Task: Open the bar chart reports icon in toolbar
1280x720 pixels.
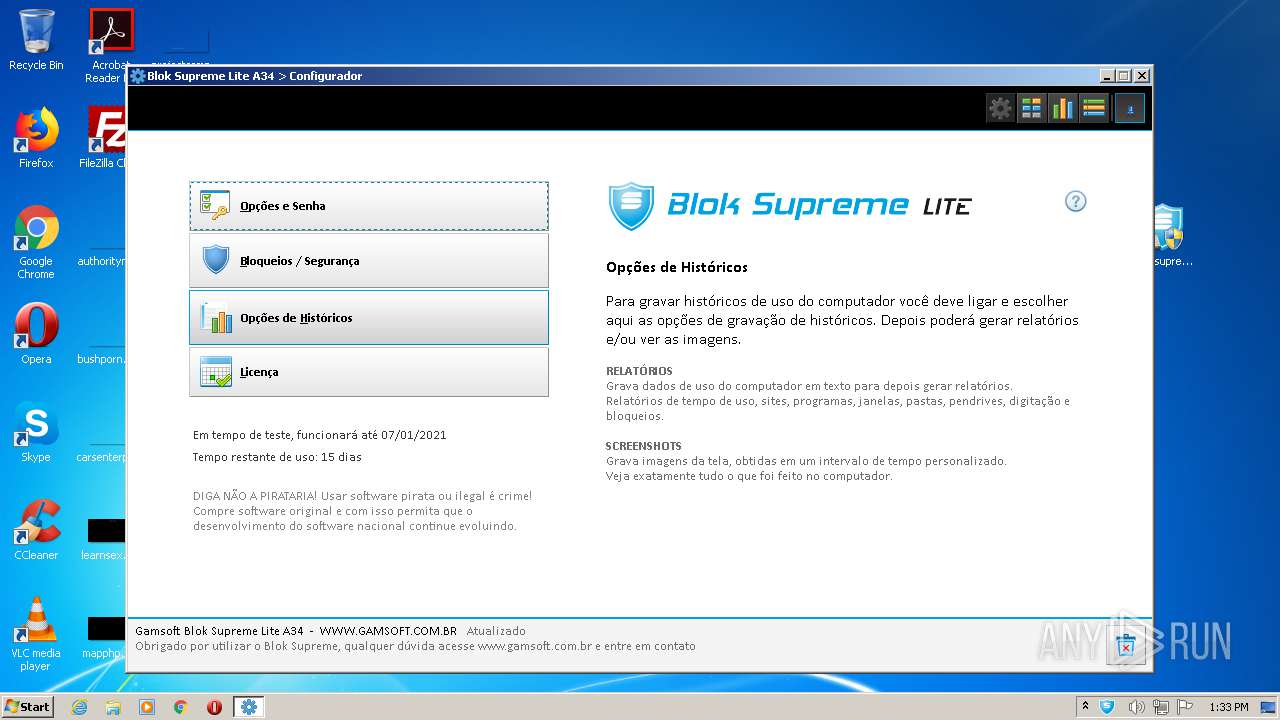Action: [x=1062, y=108]
